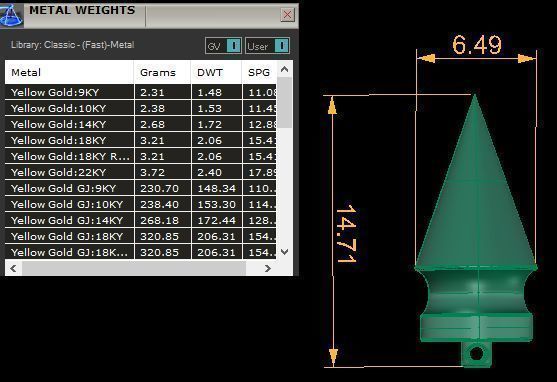Select the Yellow Gold:18KY row
This screenshot has height=382, width=557.
click(x=141, y=140)
